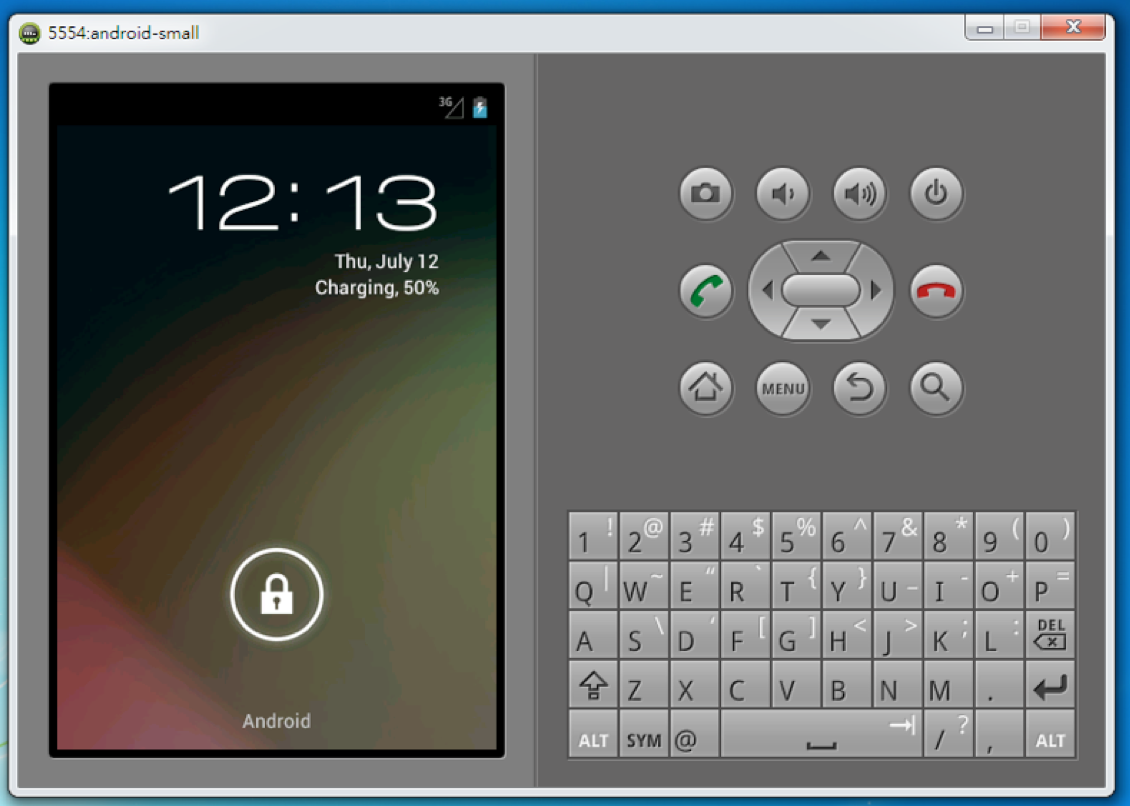Click the D-pad left arrow
Screen dimensions: 1130x806
tap(767, 290)
